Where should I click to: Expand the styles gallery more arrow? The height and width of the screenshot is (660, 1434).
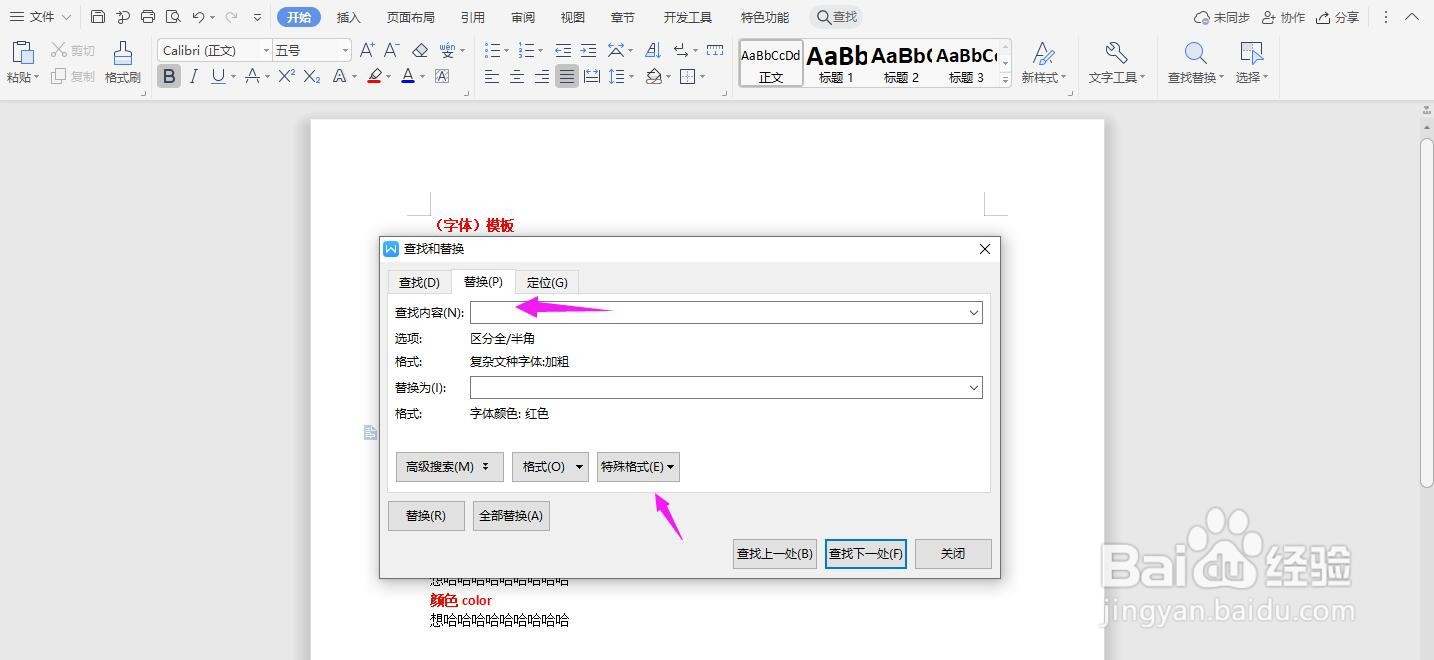[1005, 80]
